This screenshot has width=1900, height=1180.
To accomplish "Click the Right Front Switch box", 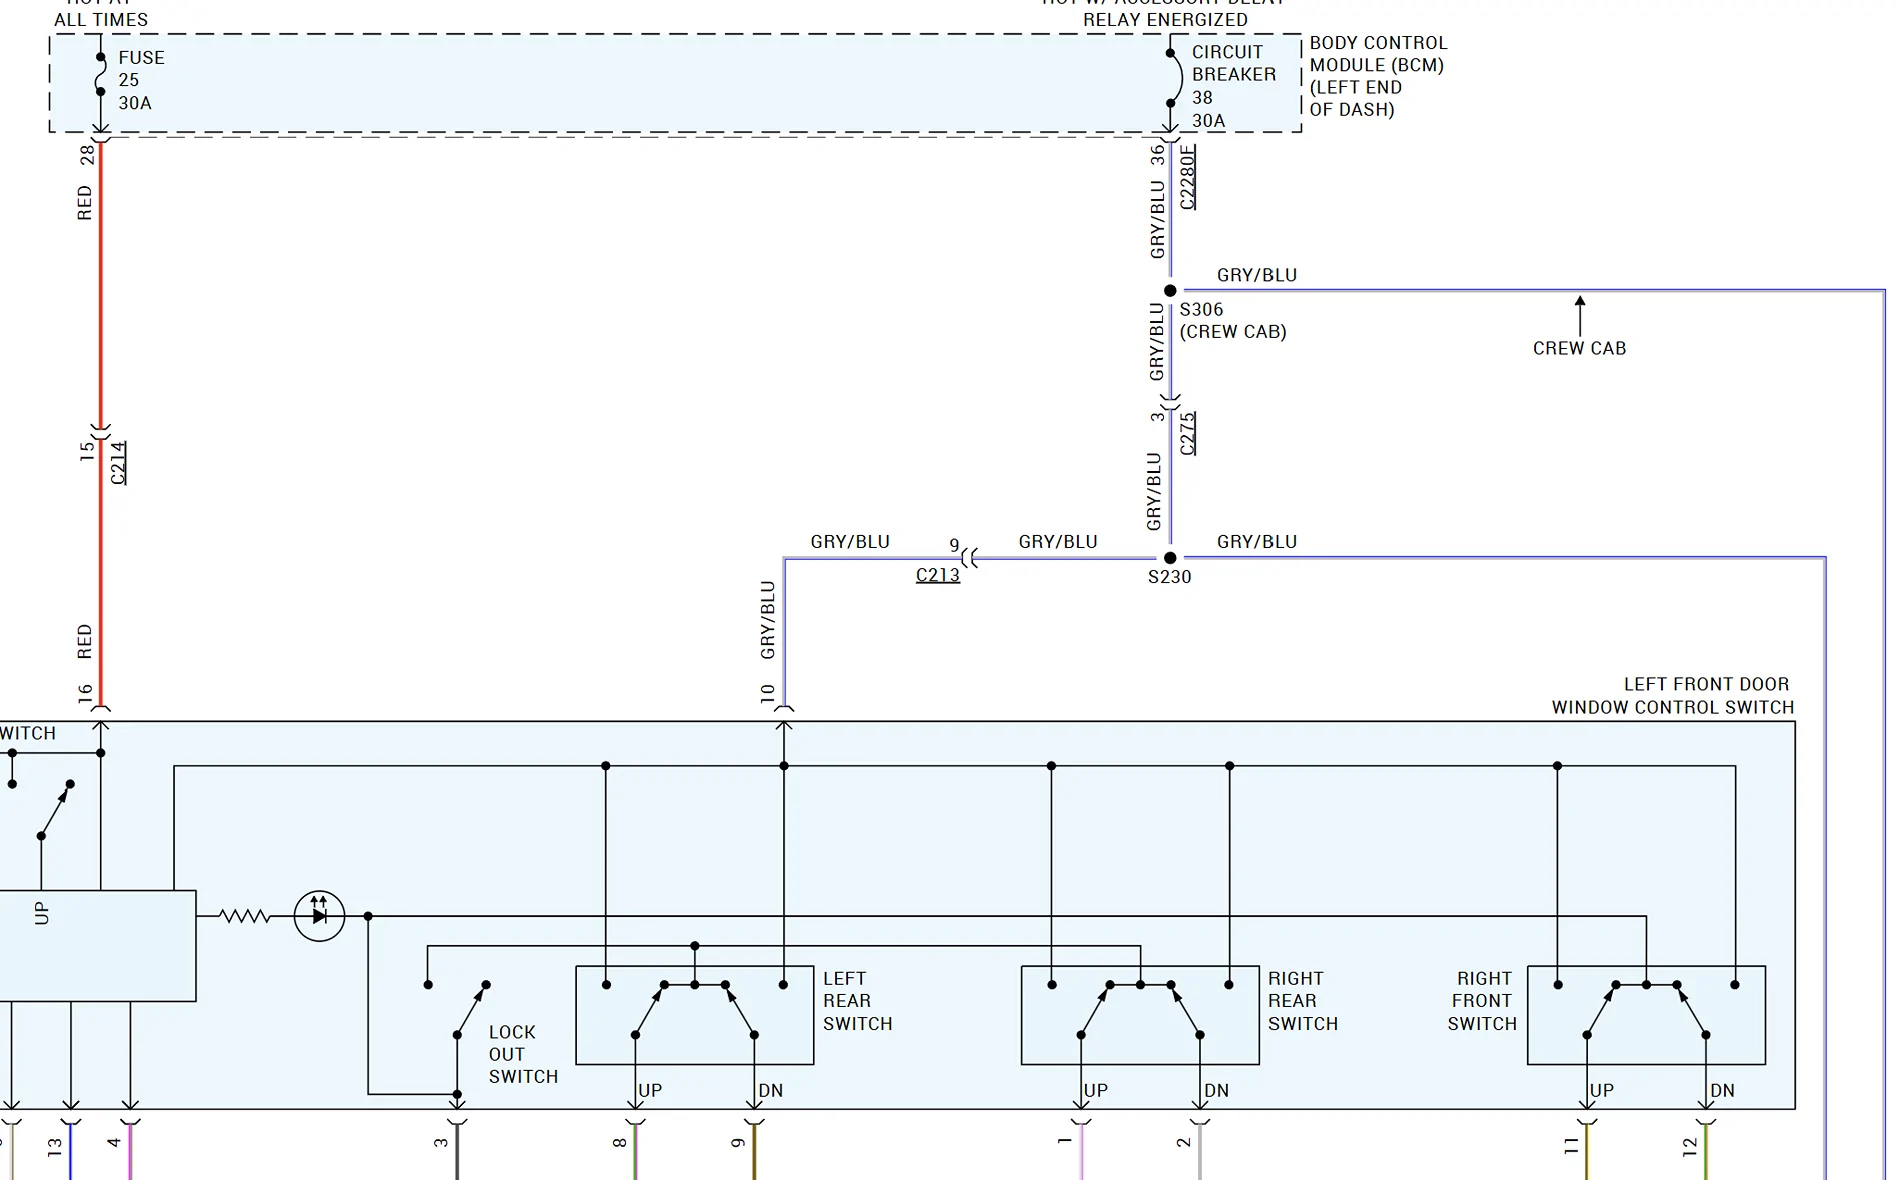I will click(x=1646, y=1015).
